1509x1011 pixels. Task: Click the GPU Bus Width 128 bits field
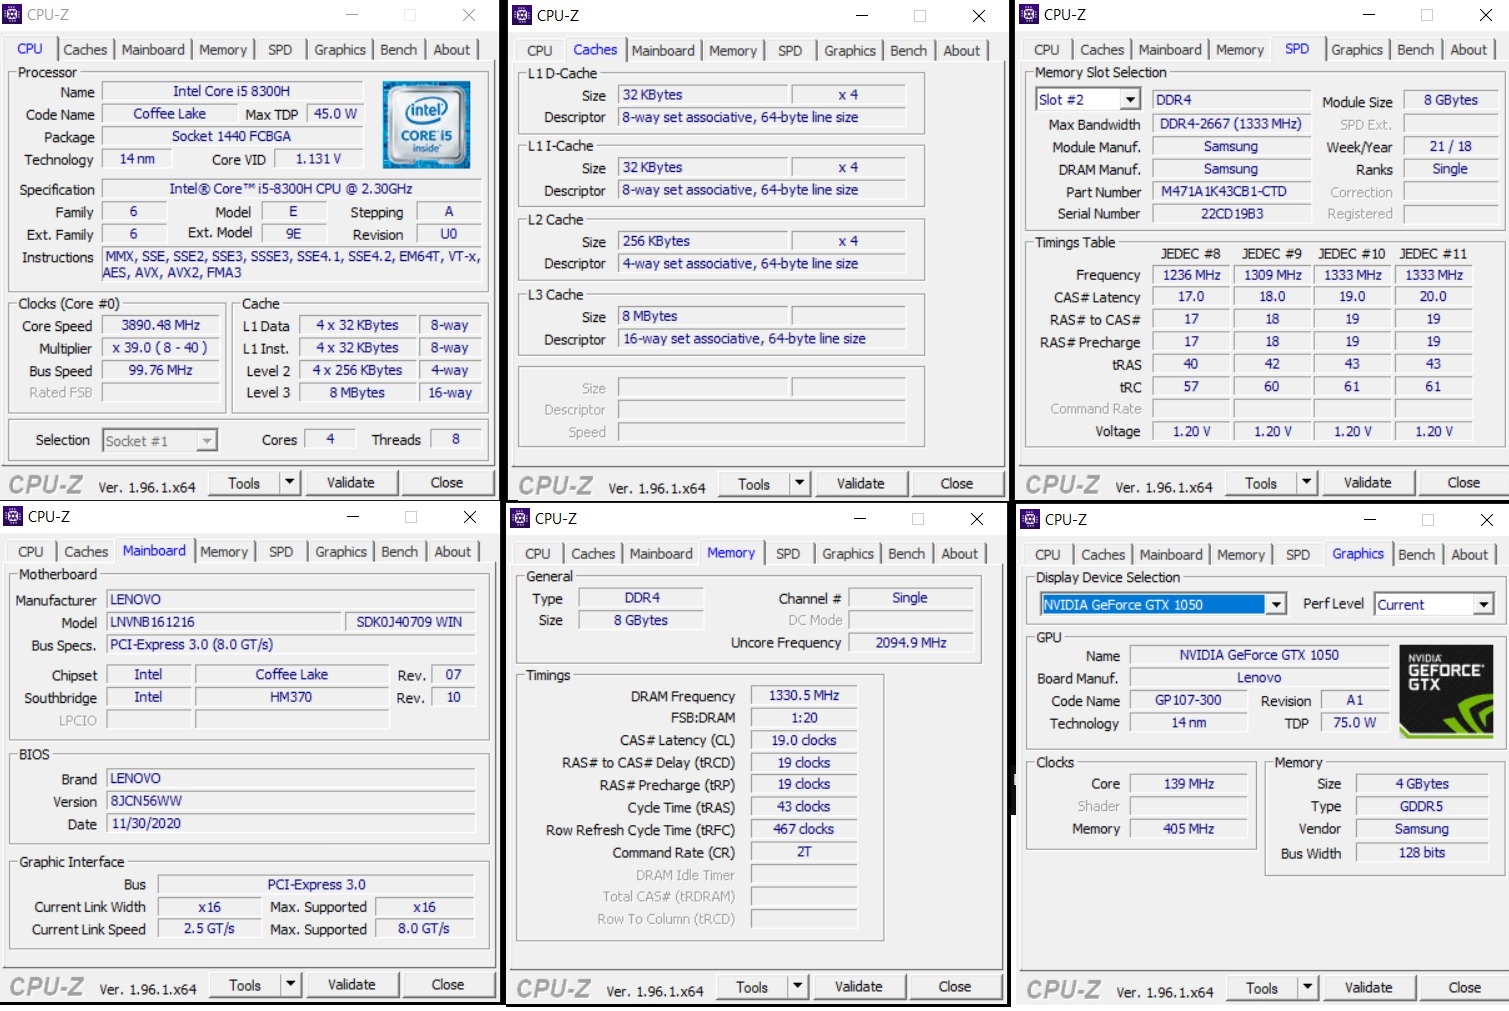[x=1422, y=853]
